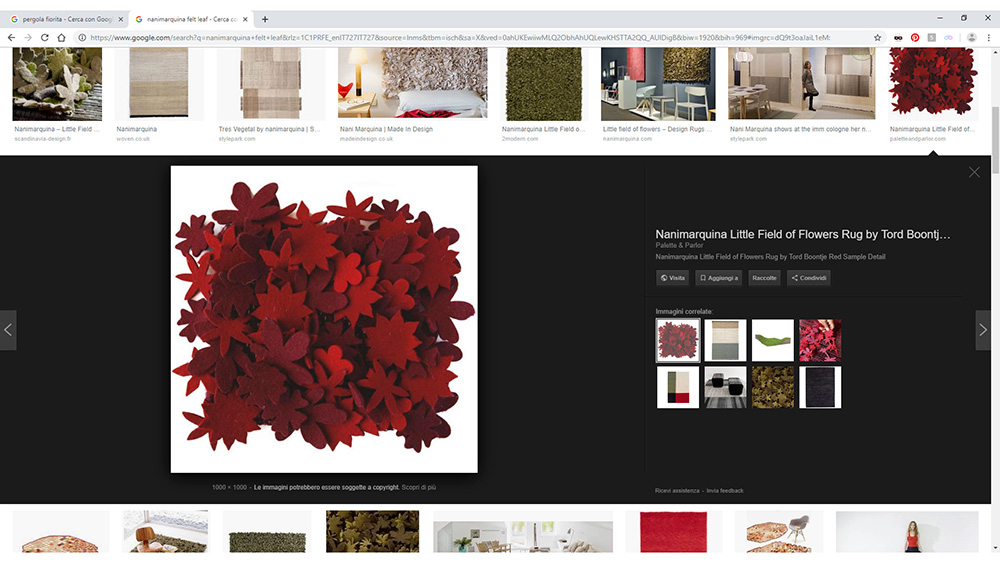Click 'Invia feedback' link
The image size is (1000, 563).
click(x=724, y=491)
